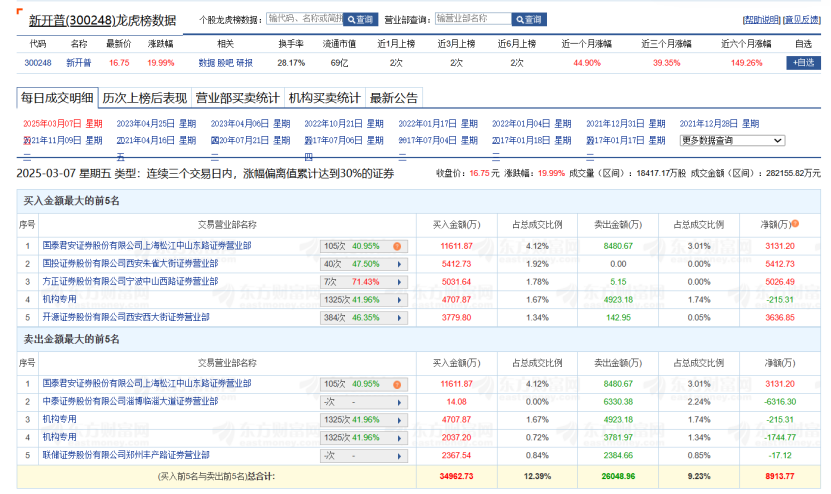Expand arrow in 方正证券 宁波中山西路 row
831x494 pixels.
(400, 282)
